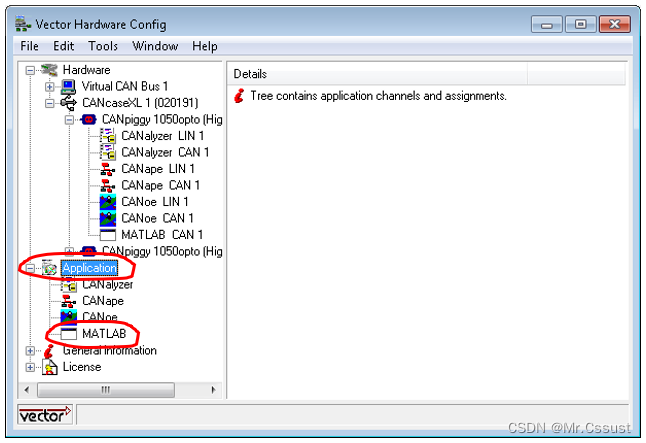Open the File menu
This screenshot has width=646, height=443.
pyautogui.click(x=30, y=46)
